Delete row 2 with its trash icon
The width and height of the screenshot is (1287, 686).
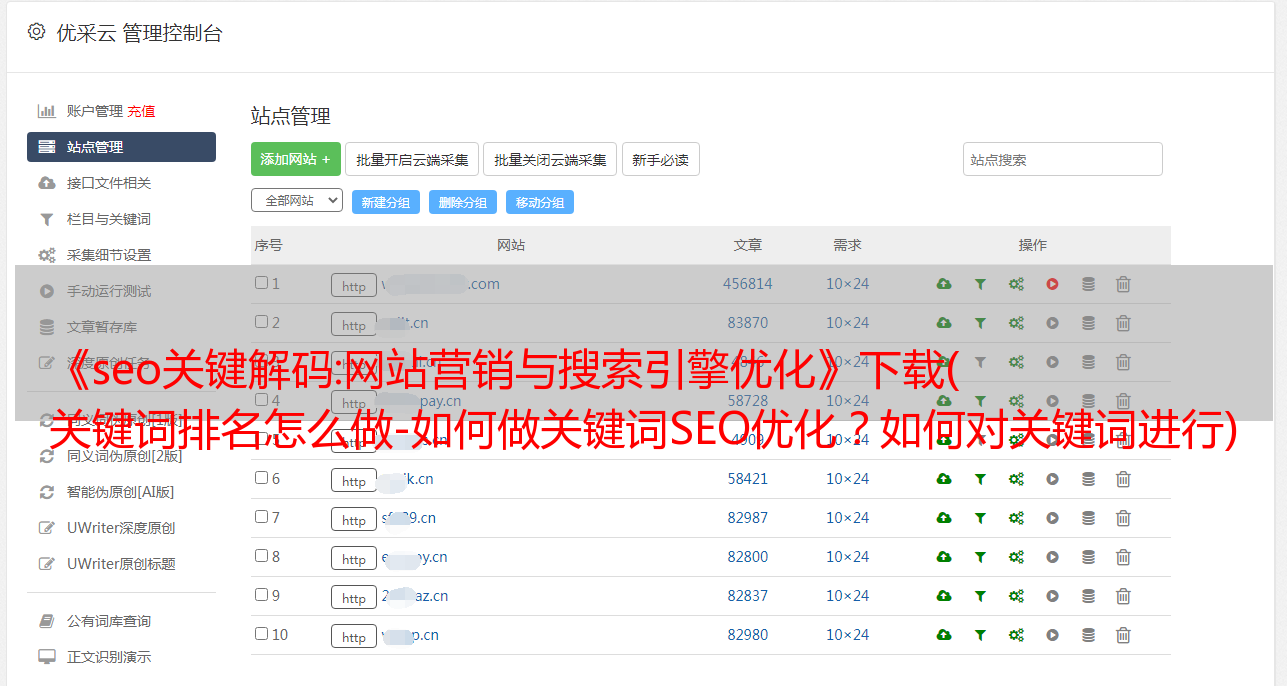coord(1123,323)
